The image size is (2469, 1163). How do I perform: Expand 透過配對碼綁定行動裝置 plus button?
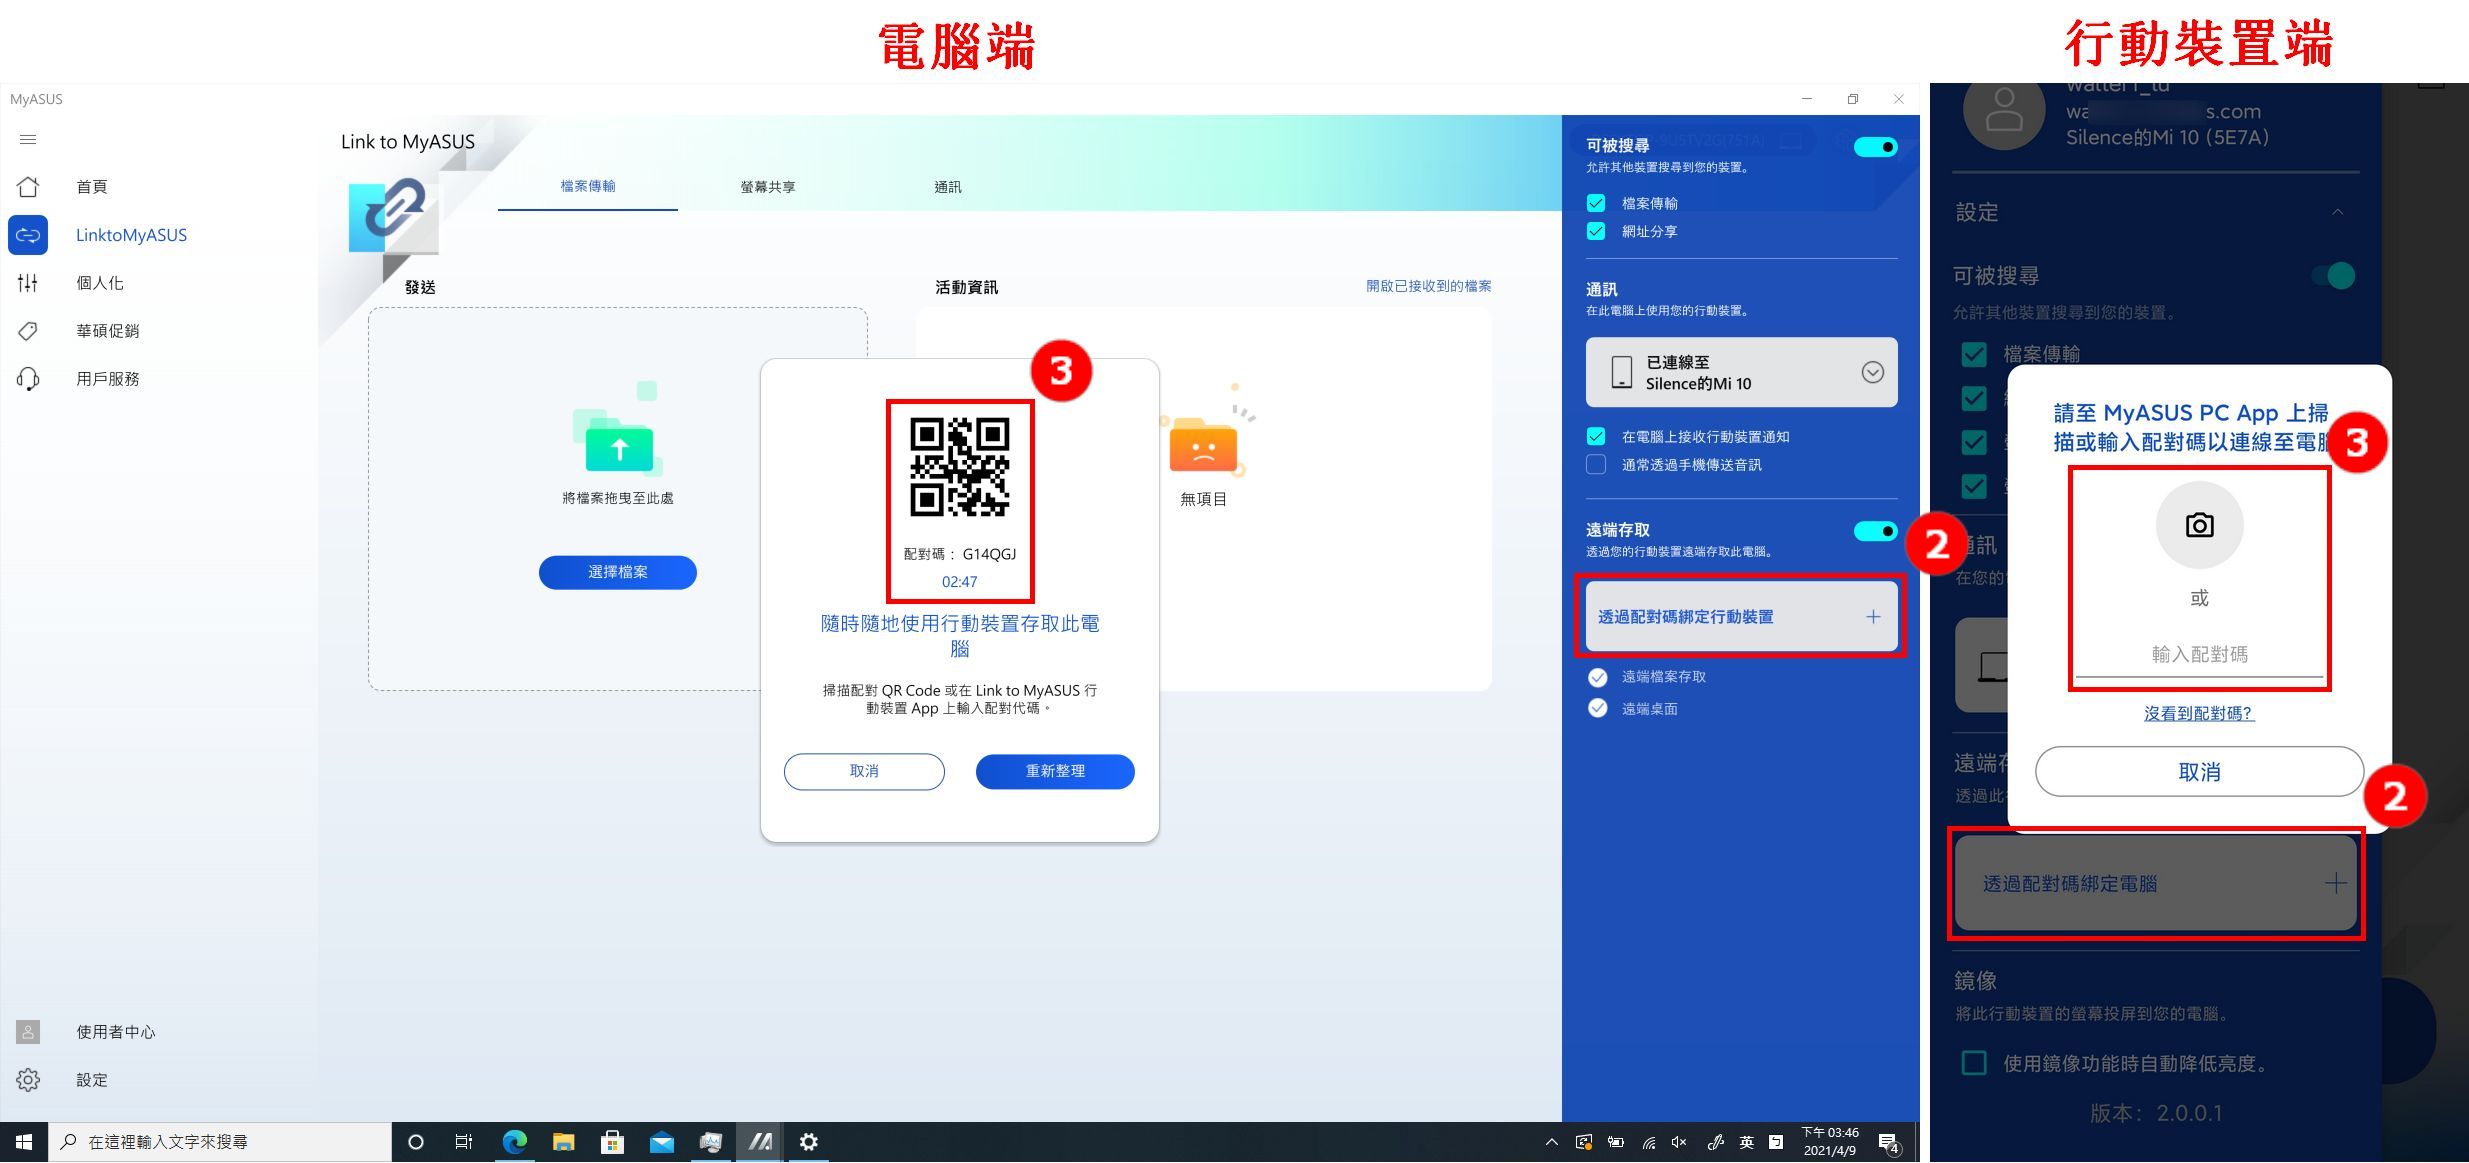1873,617
